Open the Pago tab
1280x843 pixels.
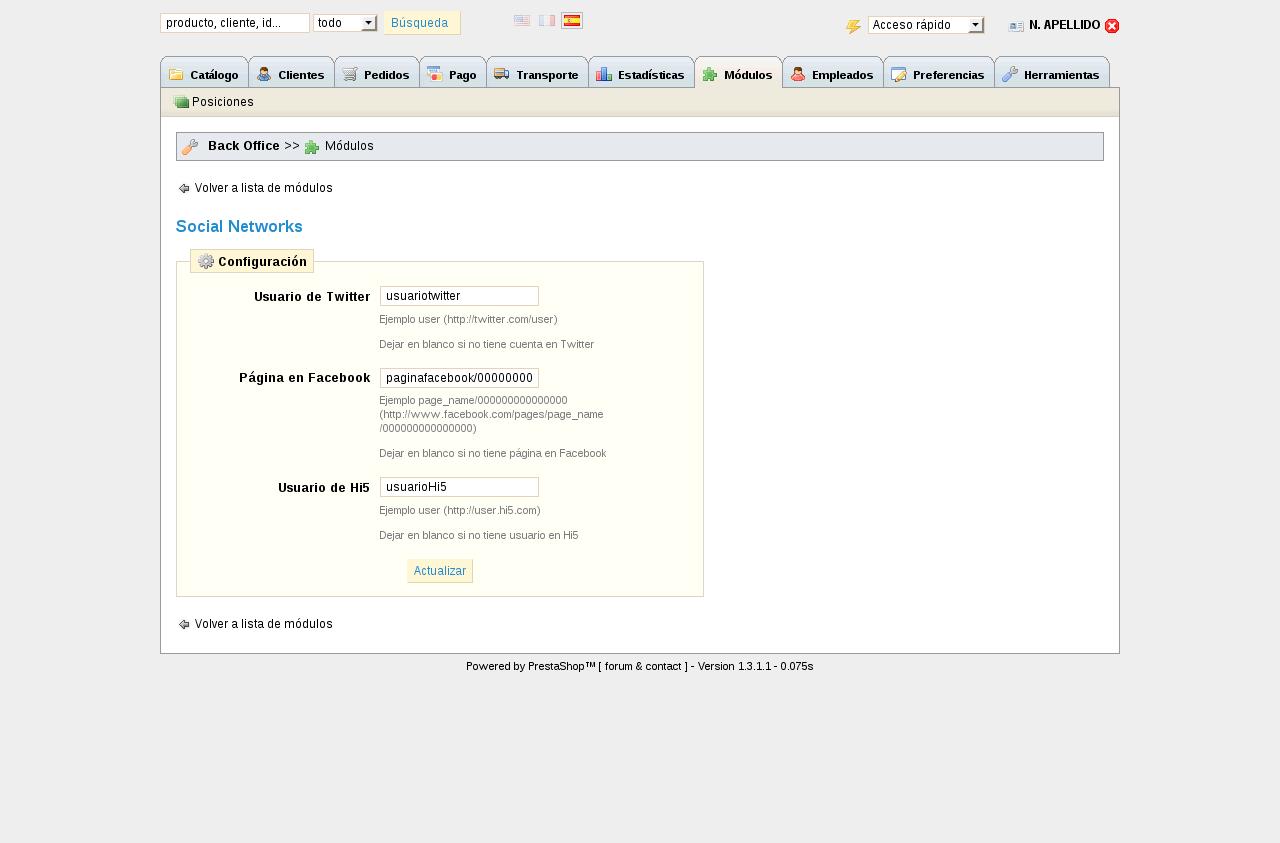point(453,73)
